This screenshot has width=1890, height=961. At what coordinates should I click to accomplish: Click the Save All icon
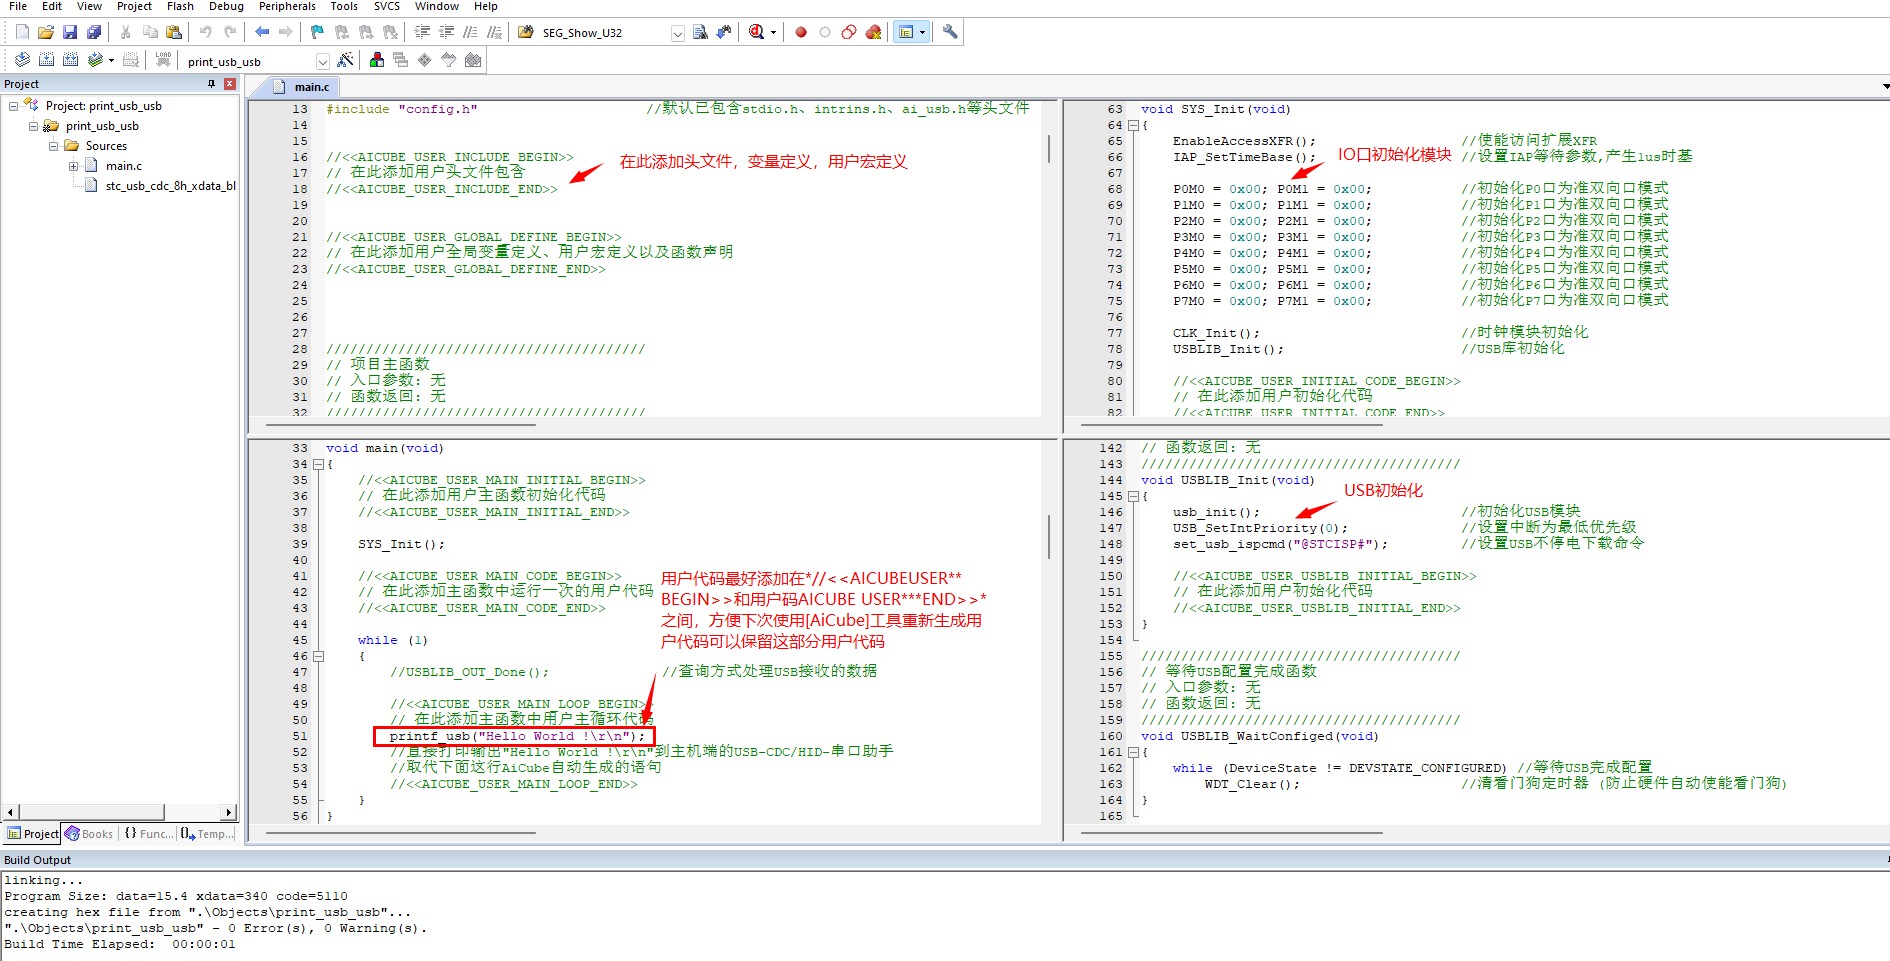point(94,32)
